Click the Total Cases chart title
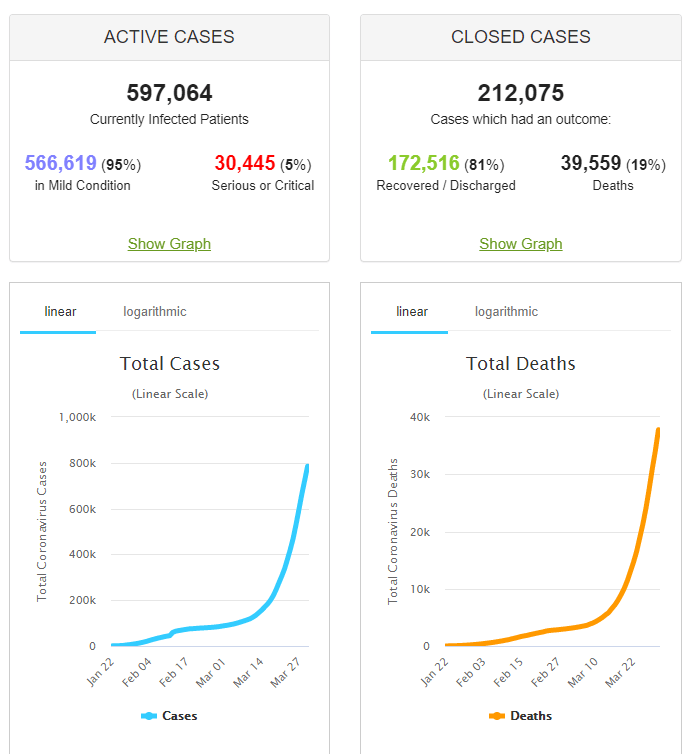 click(x=170, y=364)
